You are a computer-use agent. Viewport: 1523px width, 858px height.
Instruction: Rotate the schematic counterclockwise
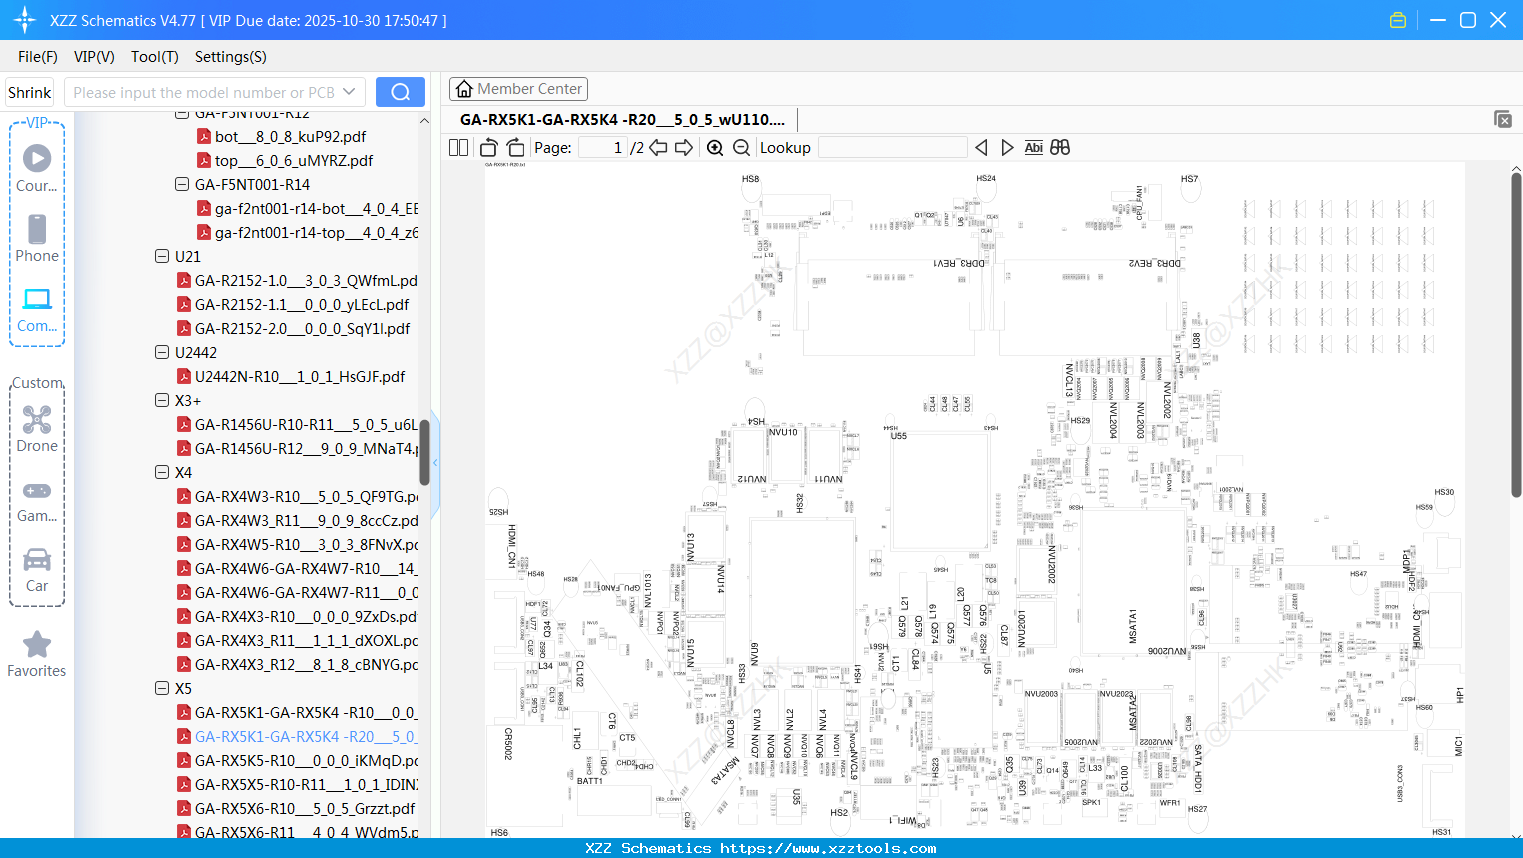(x=489, y=148)
